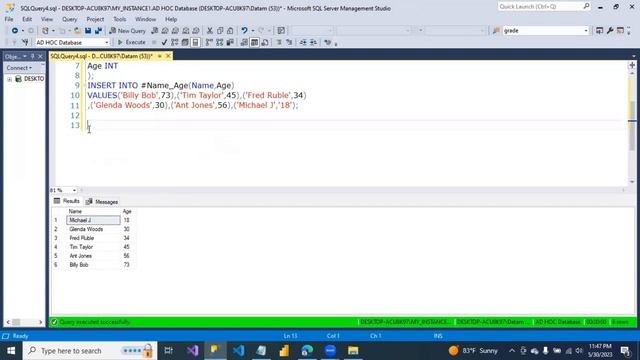Open the Help menu
Viewport: 640px width, 360px height.
(x=171, y=19)
